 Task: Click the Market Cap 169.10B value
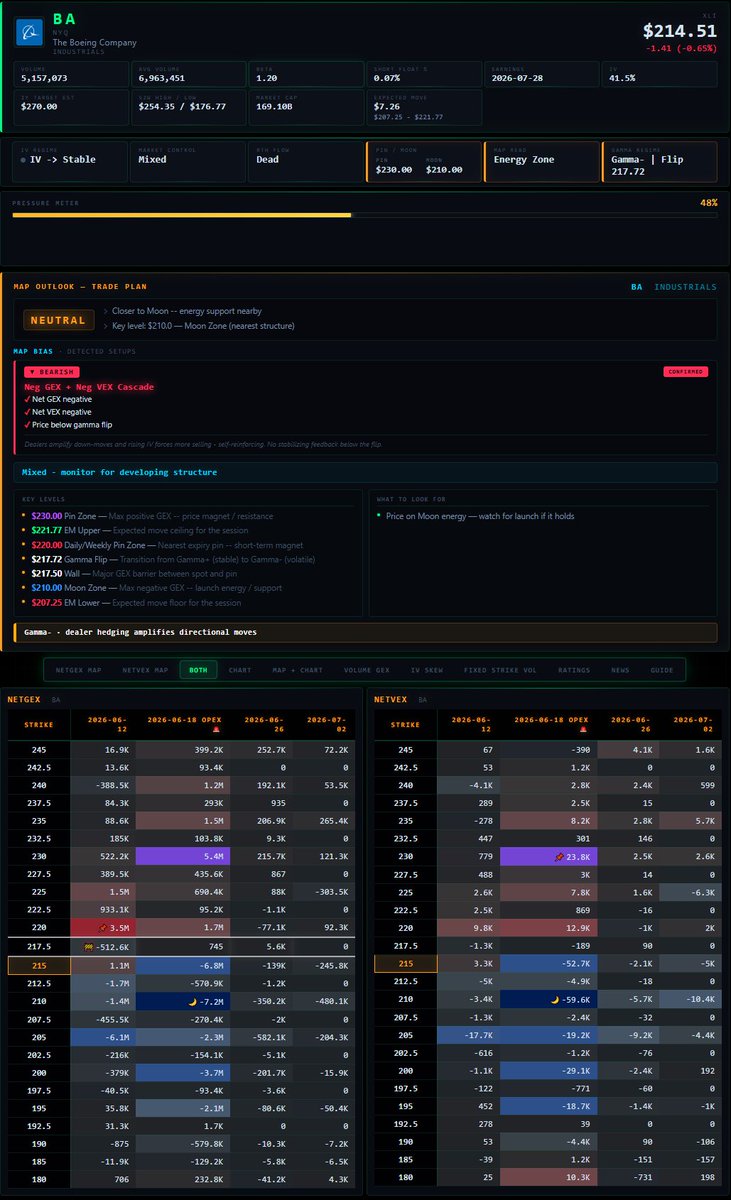274,105
